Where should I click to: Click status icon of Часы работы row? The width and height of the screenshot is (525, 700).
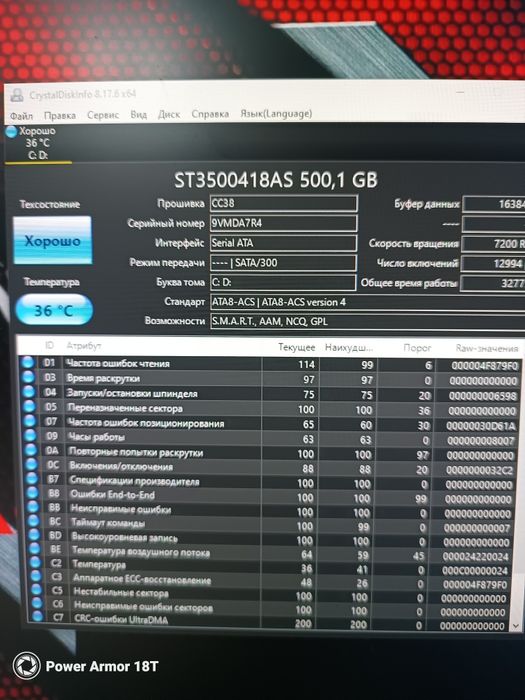coord(30,435)
